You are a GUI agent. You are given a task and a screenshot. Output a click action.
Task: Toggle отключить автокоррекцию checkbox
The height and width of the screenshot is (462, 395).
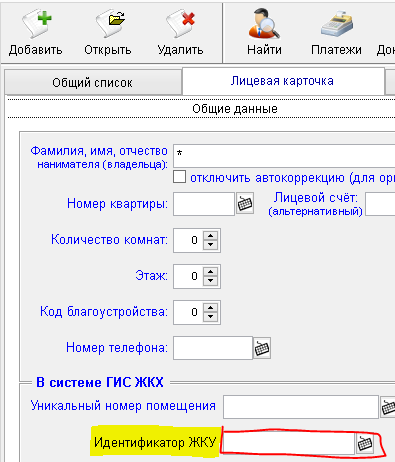coord(179,177)
